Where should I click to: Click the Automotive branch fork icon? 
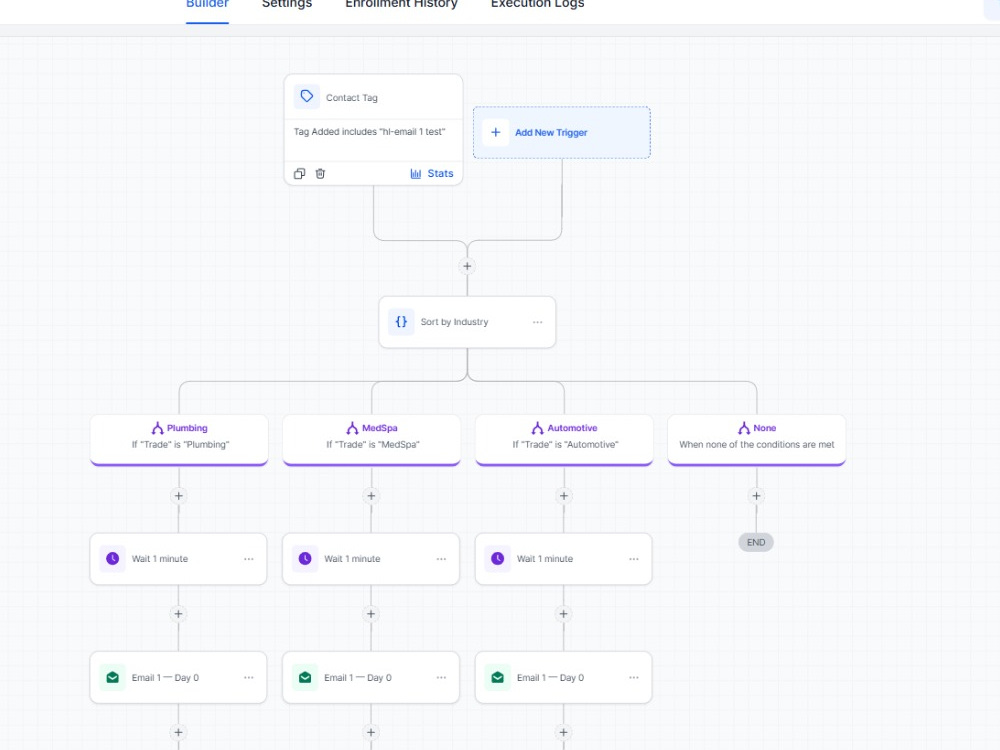pyautogui.click(x=538, y=428)
